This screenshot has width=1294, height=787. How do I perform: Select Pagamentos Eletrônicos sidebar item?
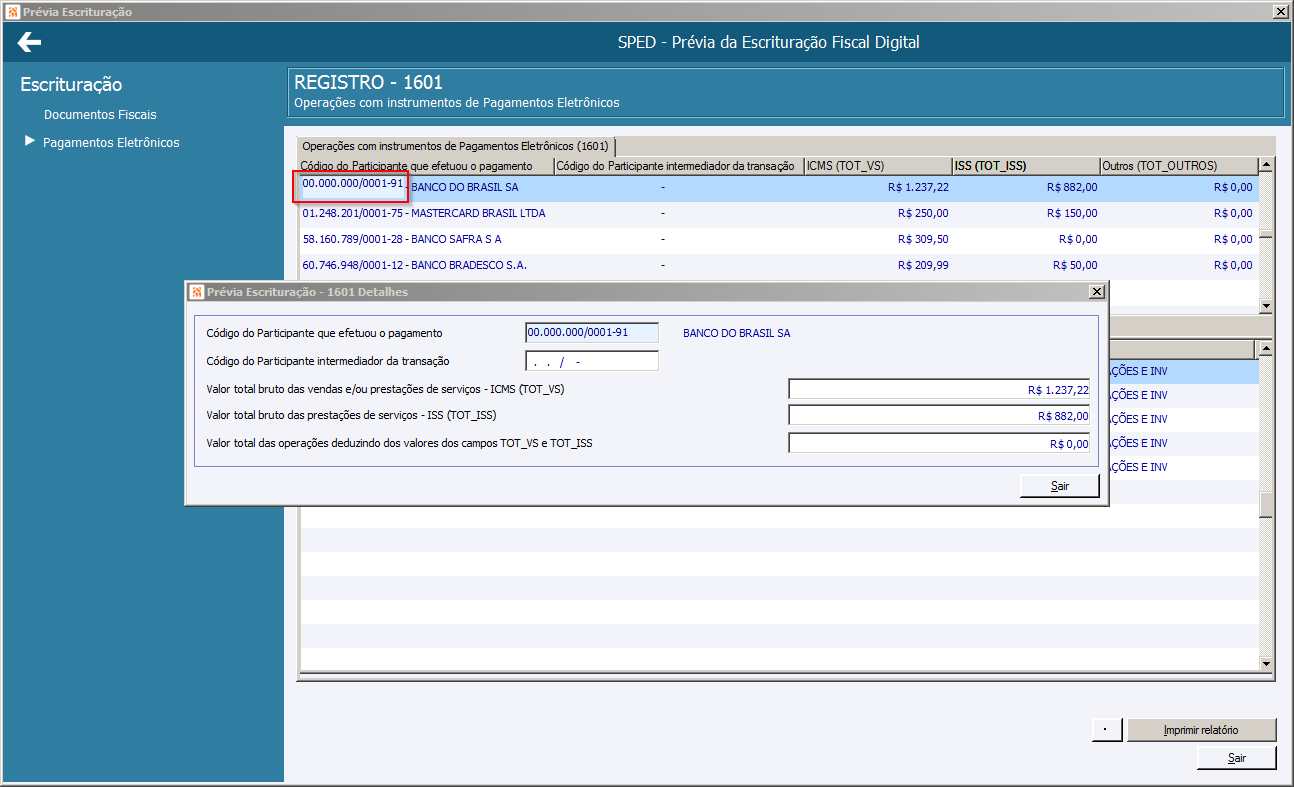pyautogui.click(x=111, y=143)
